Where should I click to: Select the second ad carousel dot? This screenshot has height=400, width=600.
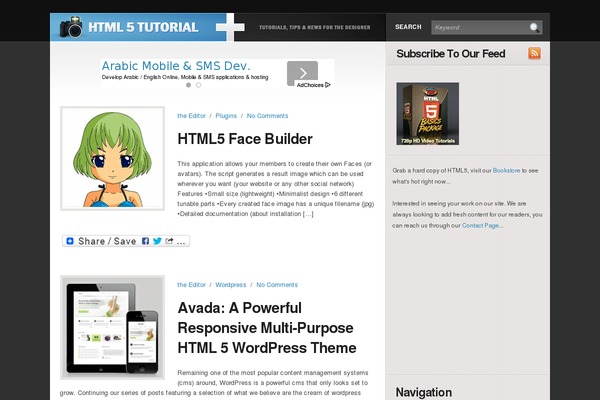(x=198, y=85)
